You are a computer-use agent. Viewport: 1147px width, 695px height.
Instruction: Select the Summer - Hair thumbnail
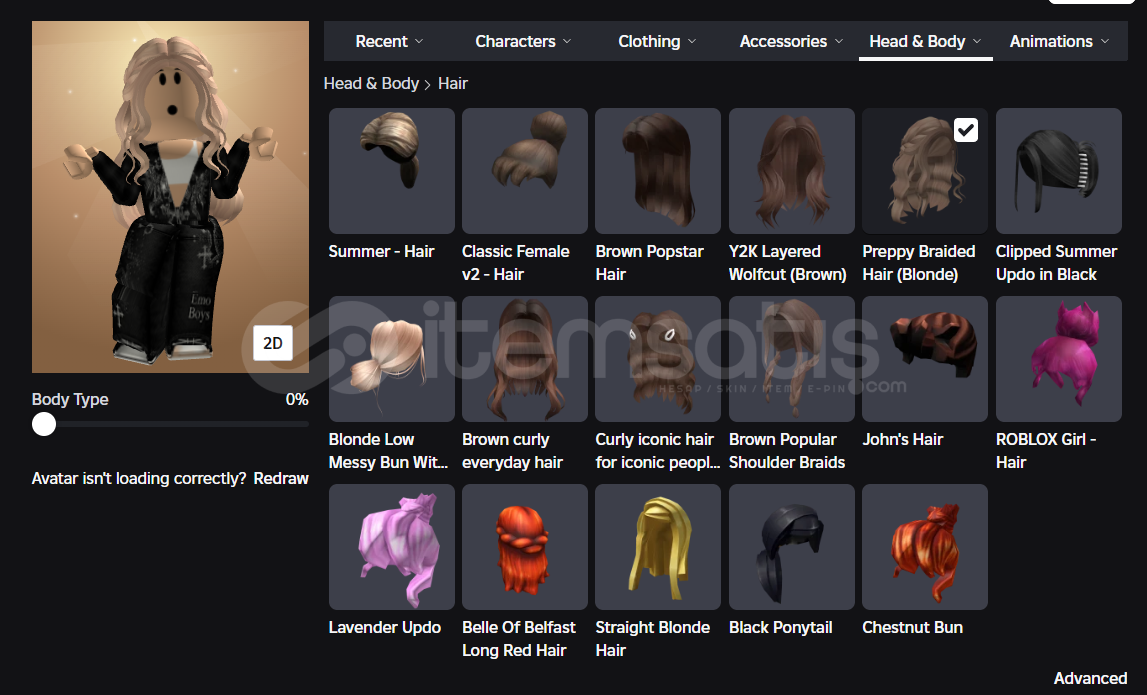(x=391, y=170)
